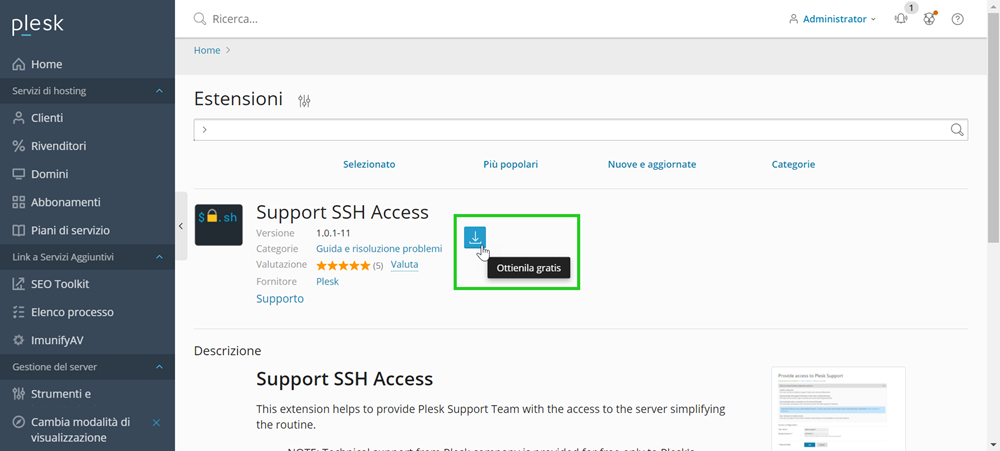Click the page vertical scrollbar

994,128
